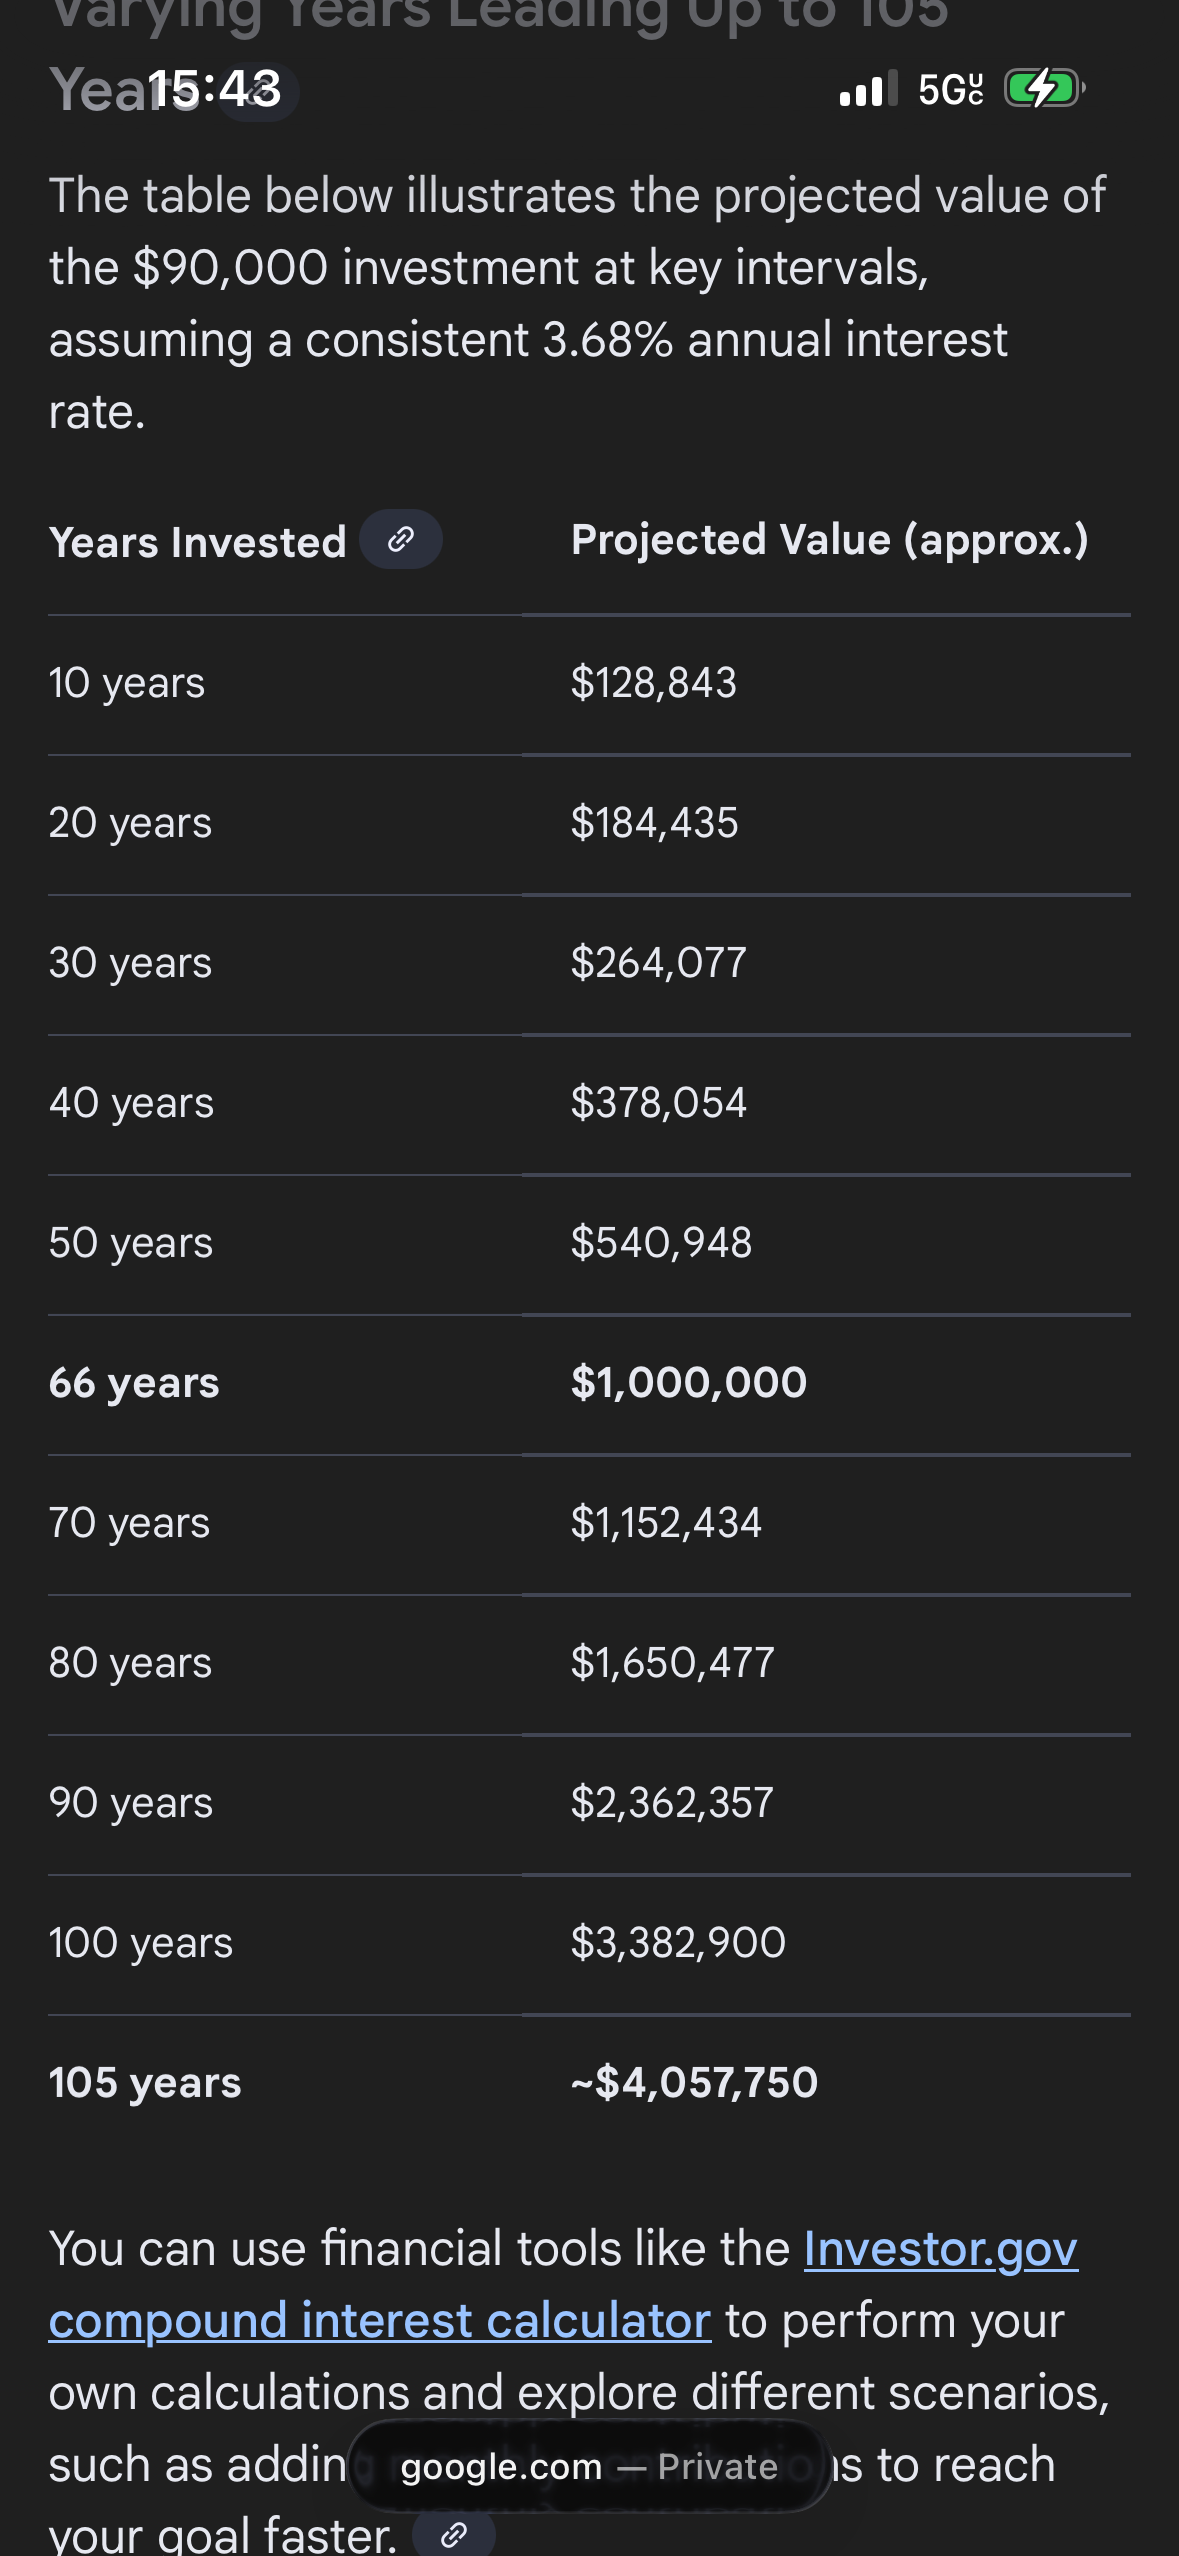Viewport: 1179px width, 2556px height.
Task: Select the 105 years row label
Action: [145, 2083]
